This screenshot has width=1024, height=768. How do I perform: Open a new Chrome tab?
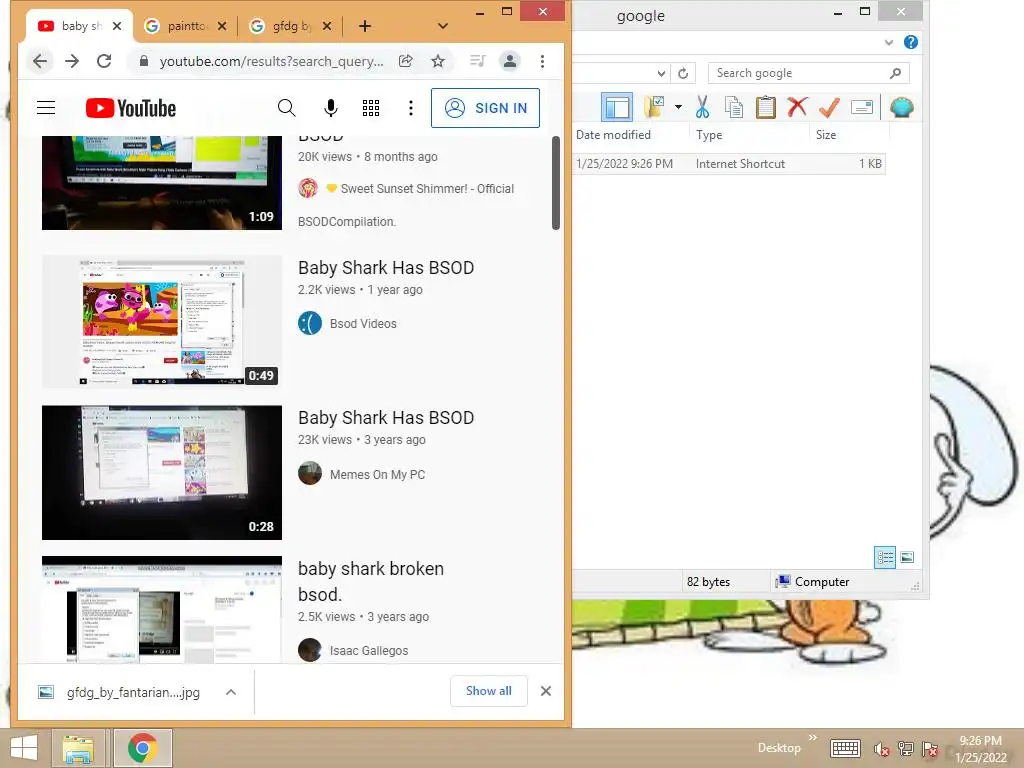tap(365, 26)
